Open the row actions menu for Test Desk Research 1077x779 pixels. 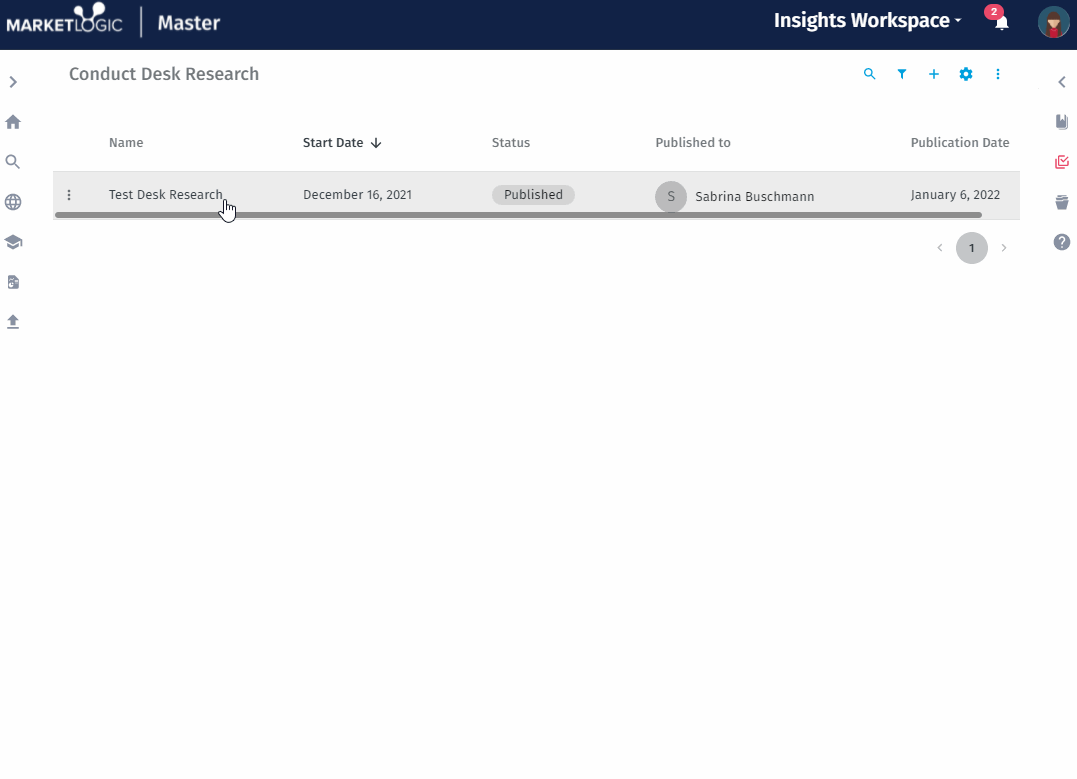pyautogui.click(x=69, y=195)
